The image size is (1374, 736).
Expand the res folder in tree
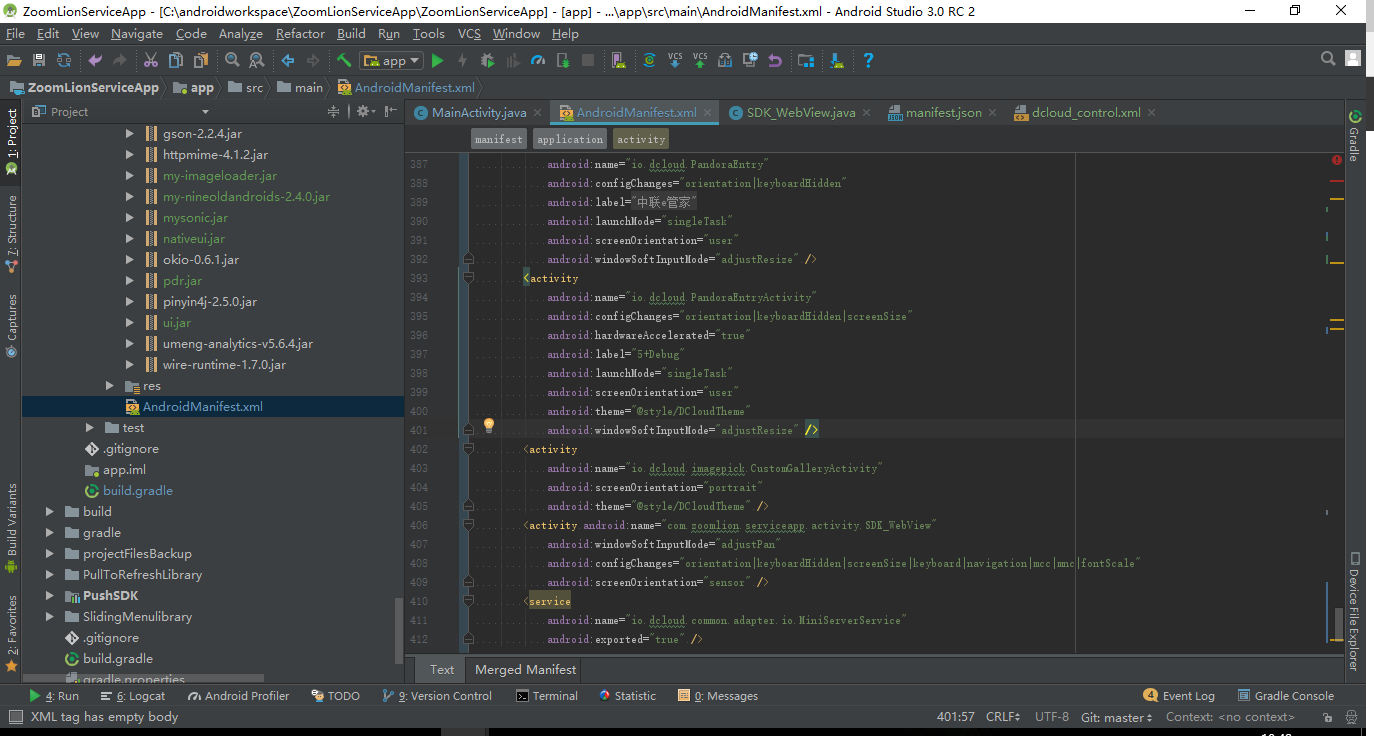[x=110, y=385]
